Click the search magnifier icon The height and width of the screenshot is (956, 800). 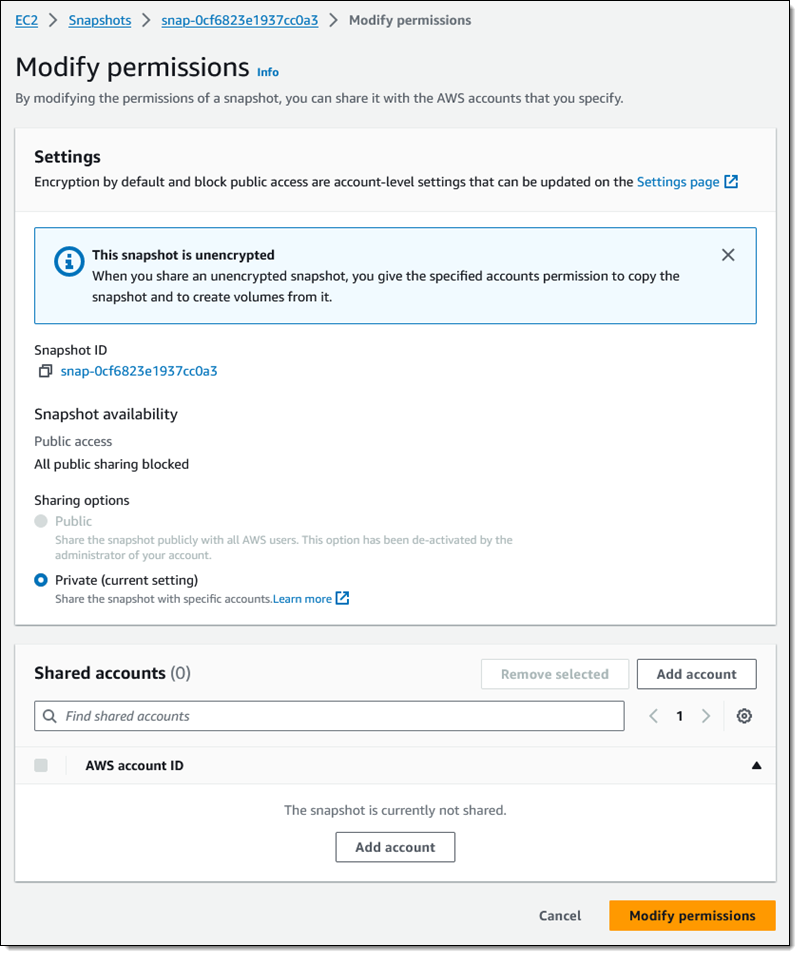(50, 716)
